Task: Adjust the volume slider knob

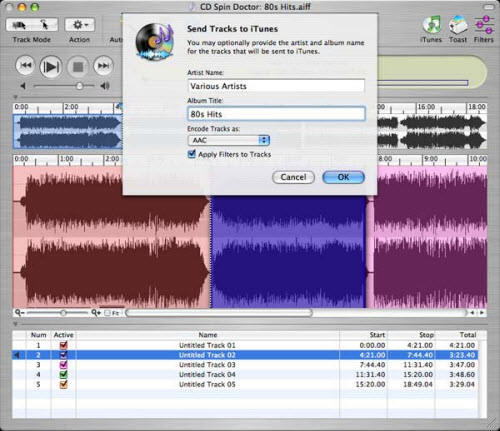Action: (79, 86)
